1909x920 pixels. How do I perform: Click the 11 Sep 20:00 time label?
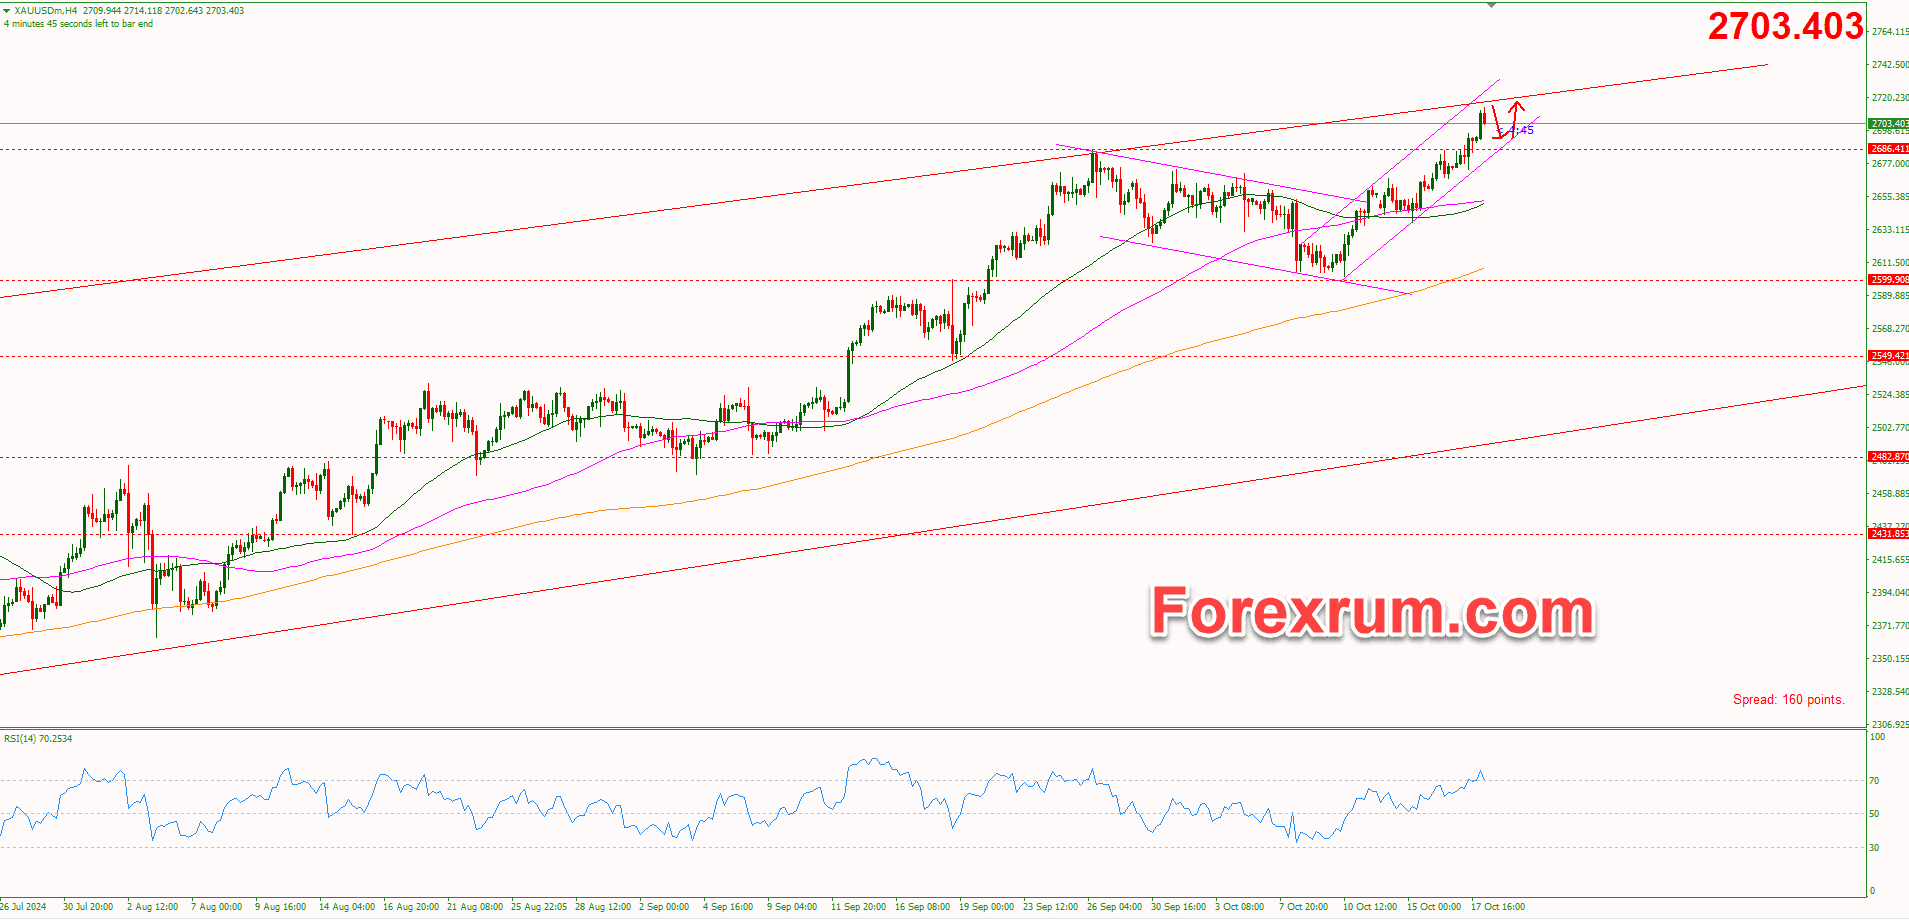859,907
